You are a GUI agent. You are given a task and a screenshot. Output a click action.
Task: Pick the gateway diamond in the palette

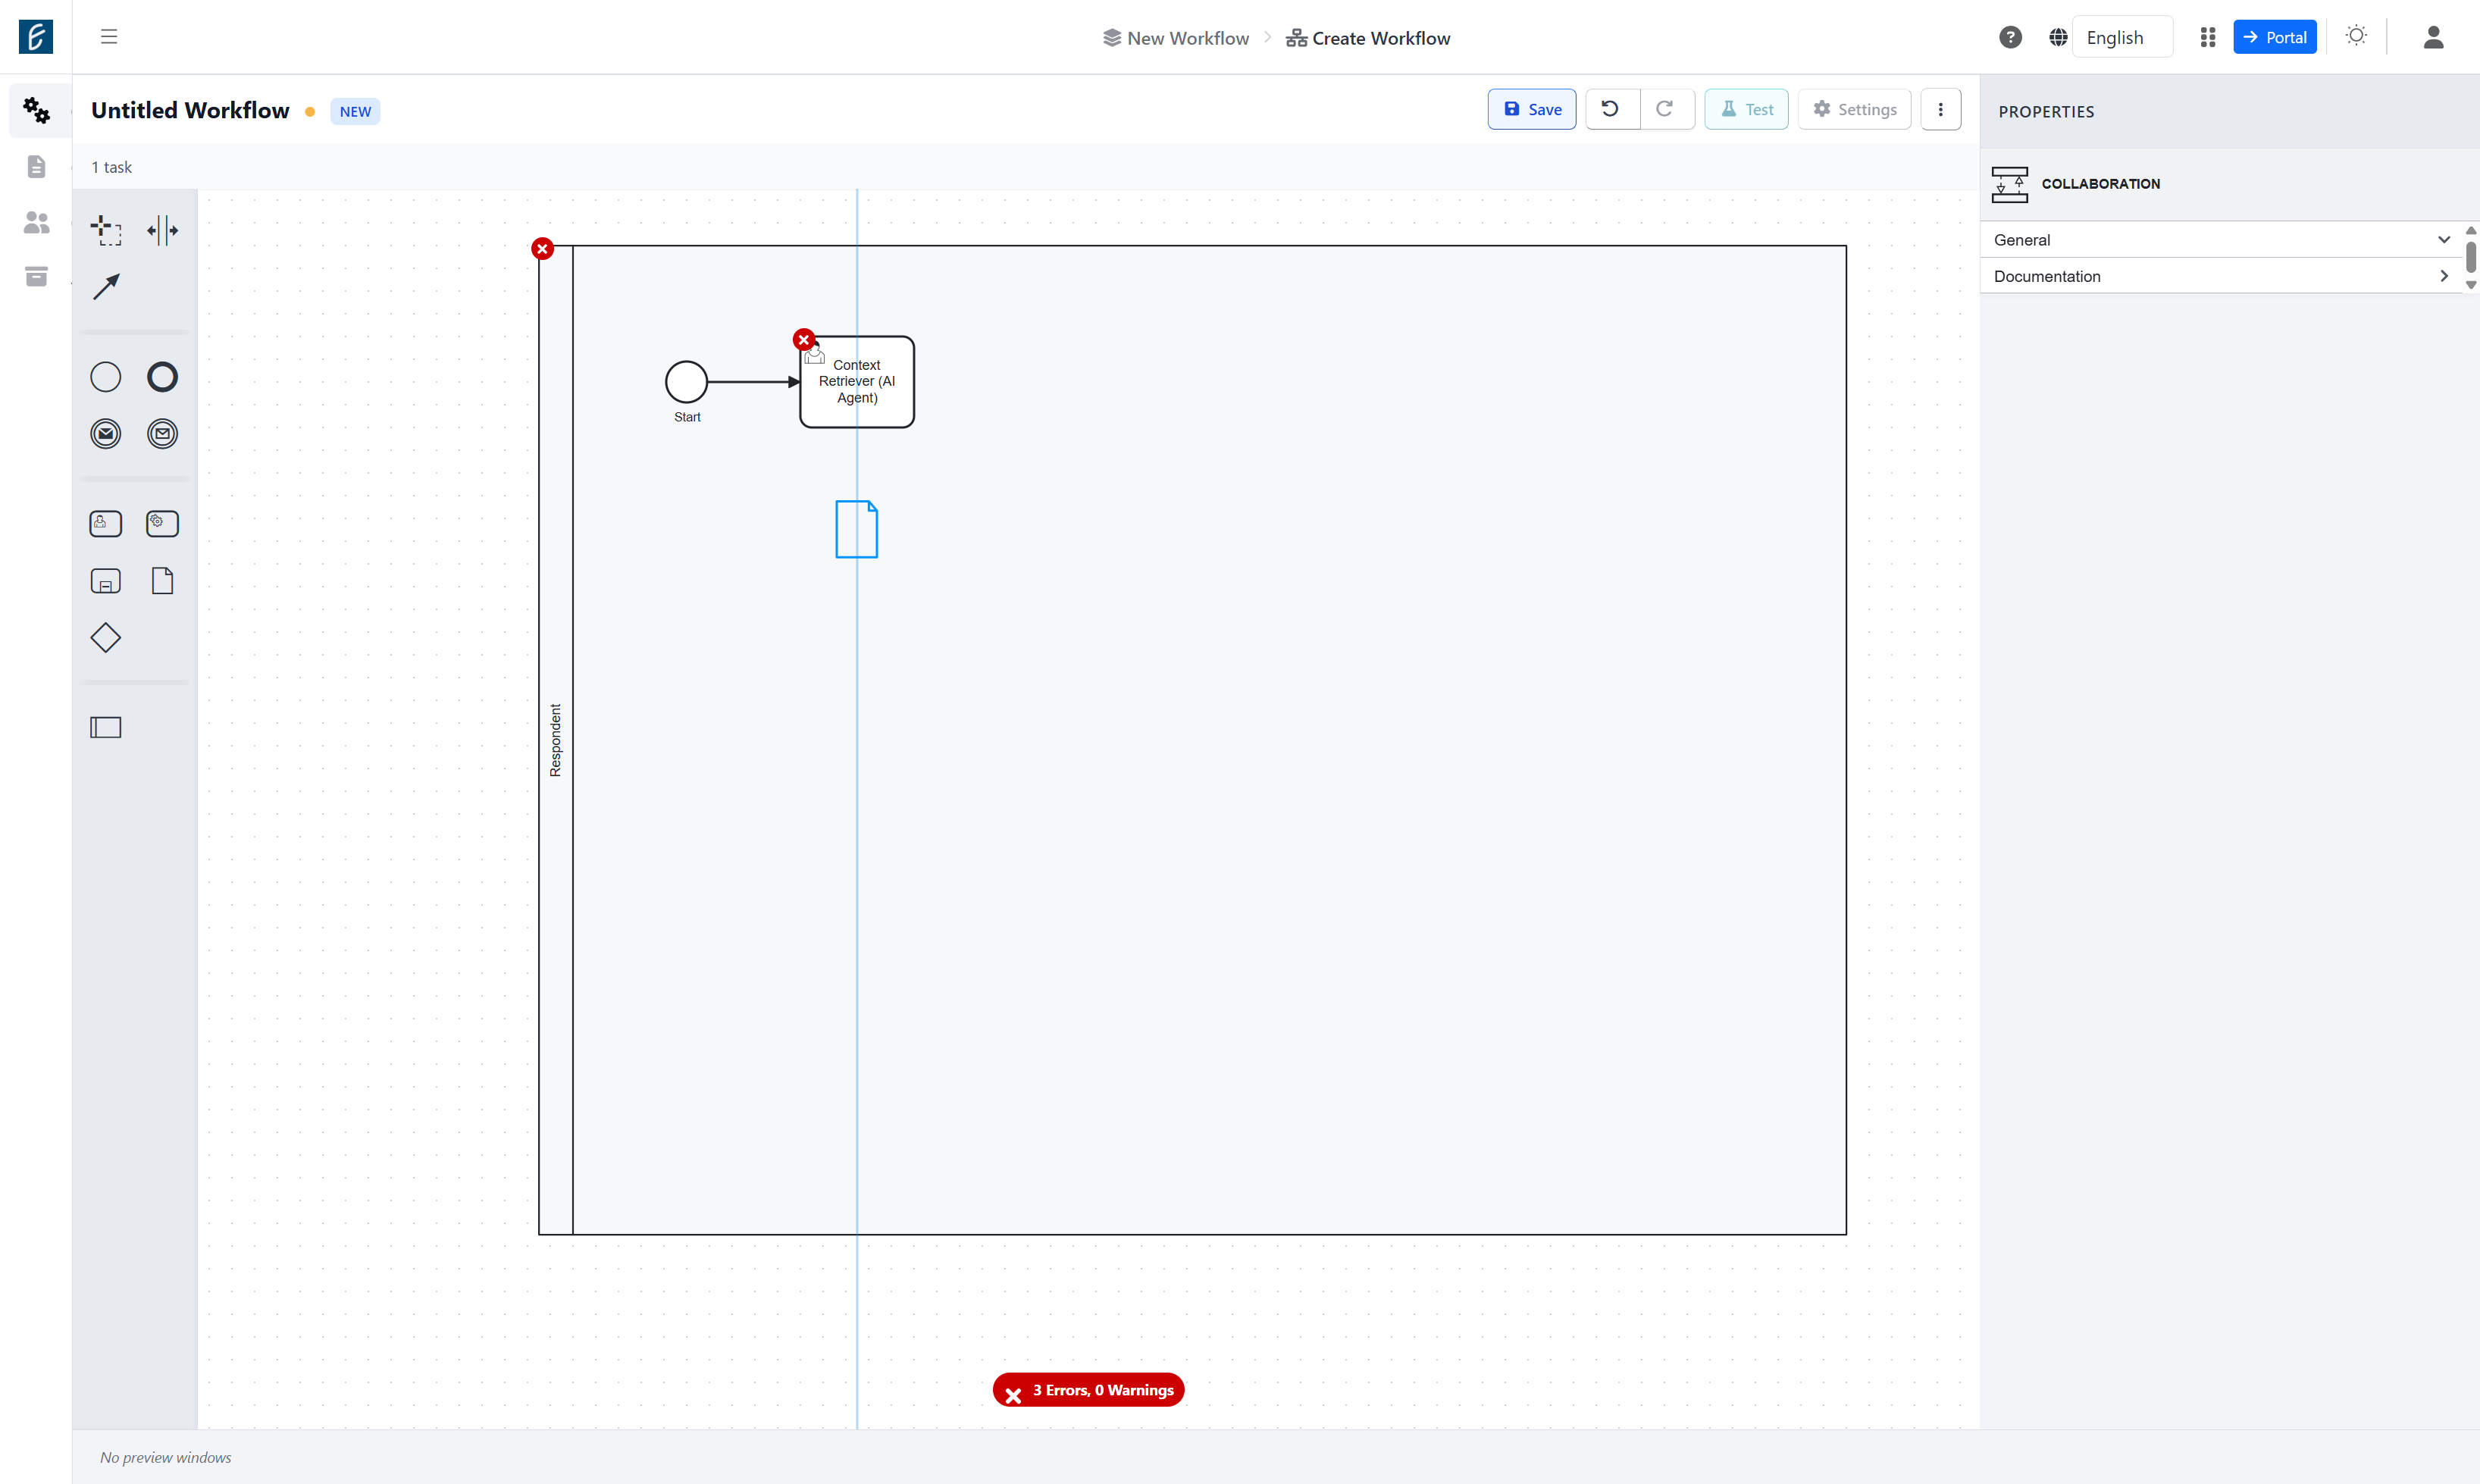[x=106, y=638]
